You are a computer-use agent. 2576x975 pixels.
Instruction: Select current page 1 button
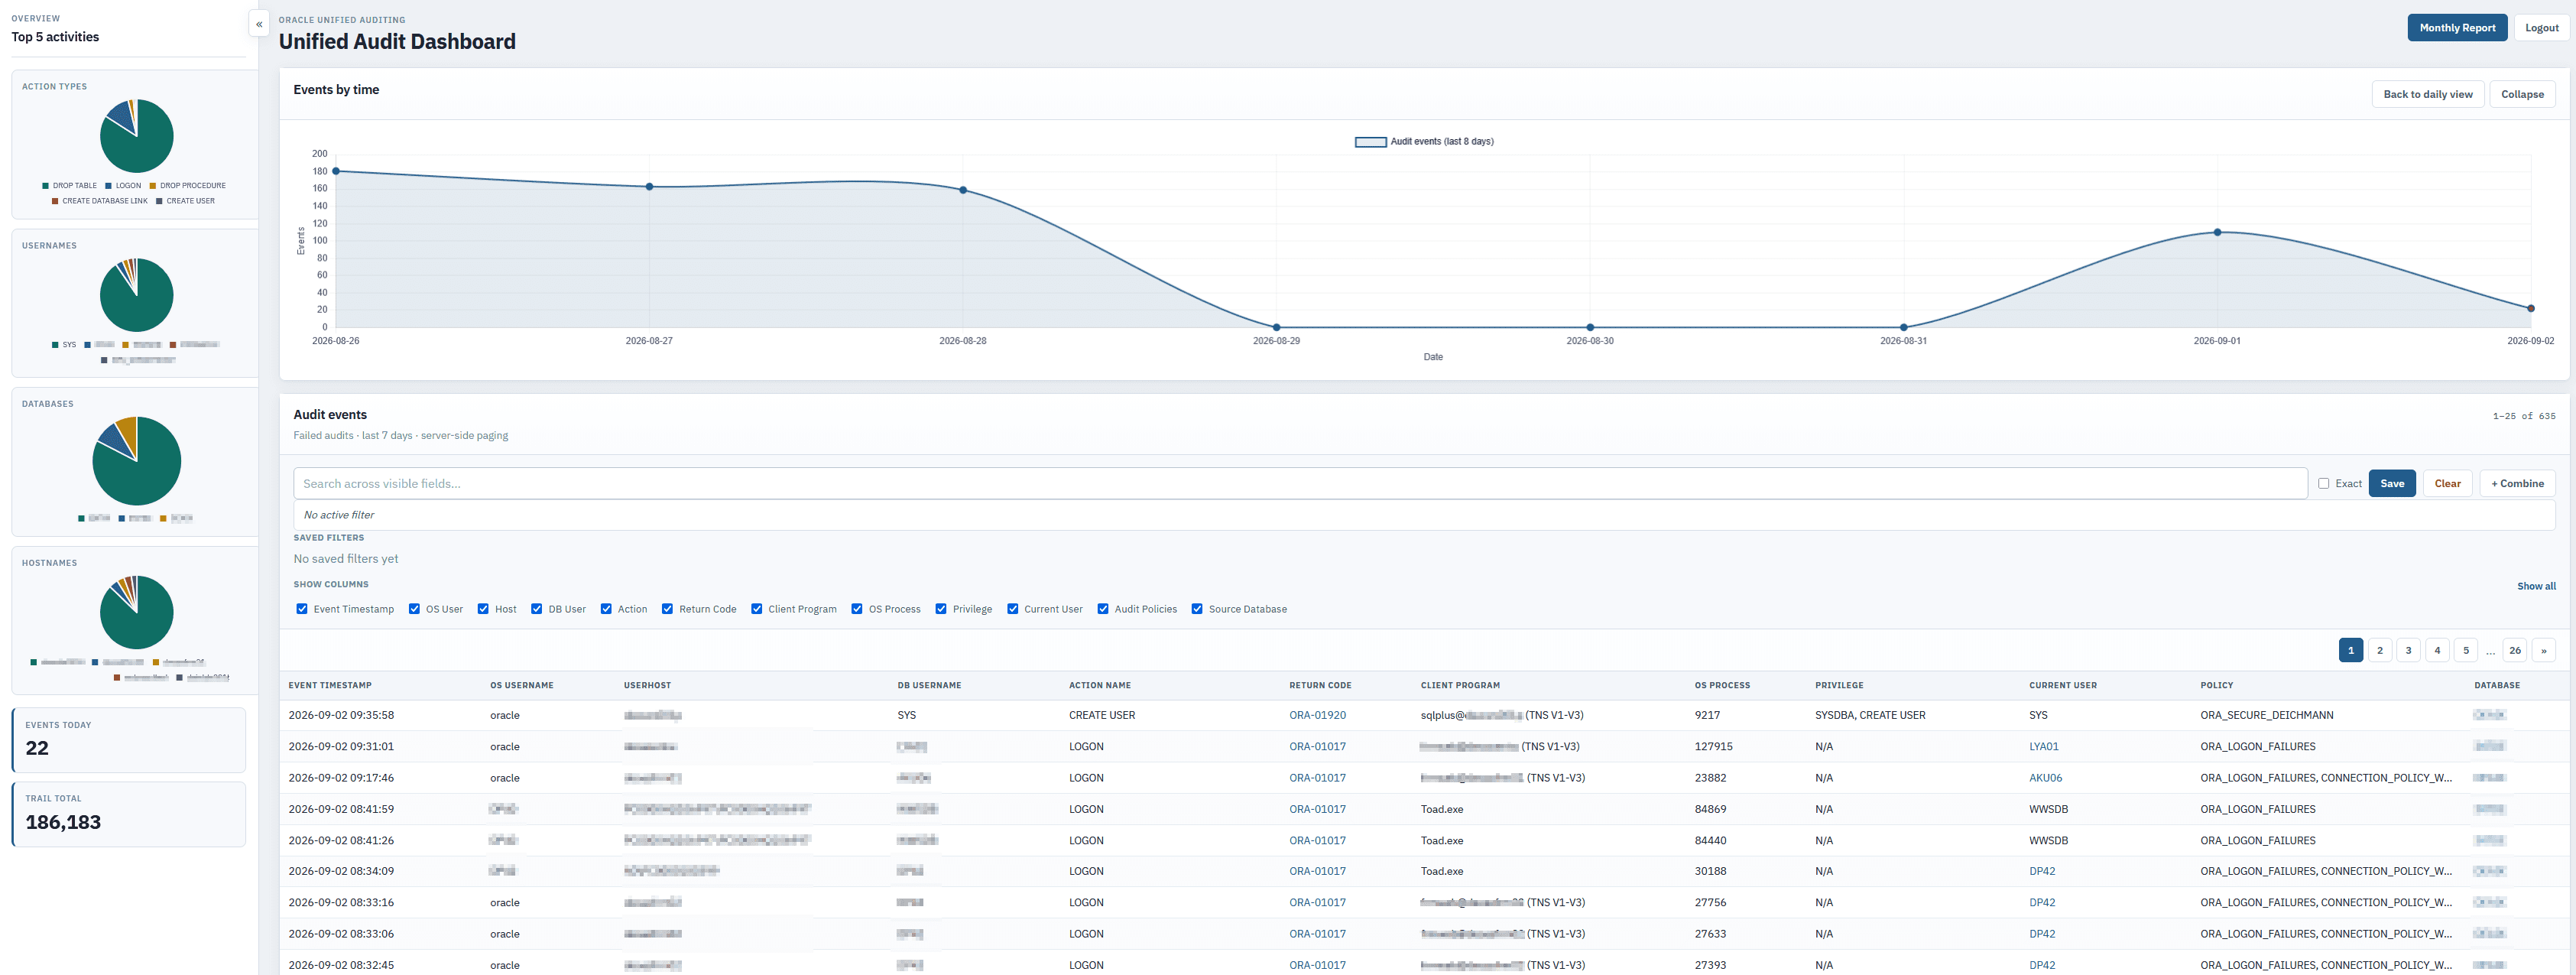pos(2350,650)
